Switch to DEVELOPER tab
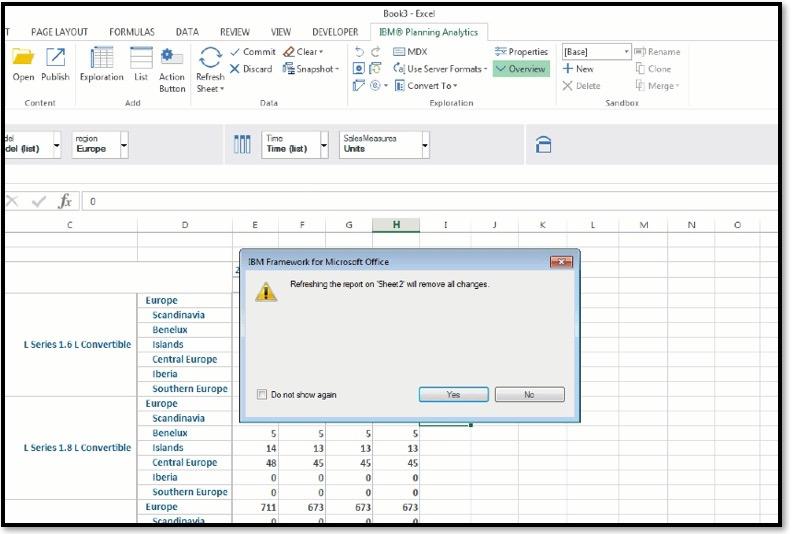Viewport: 792px width, 534px height. pyautogui.click(x=335, y=32)
